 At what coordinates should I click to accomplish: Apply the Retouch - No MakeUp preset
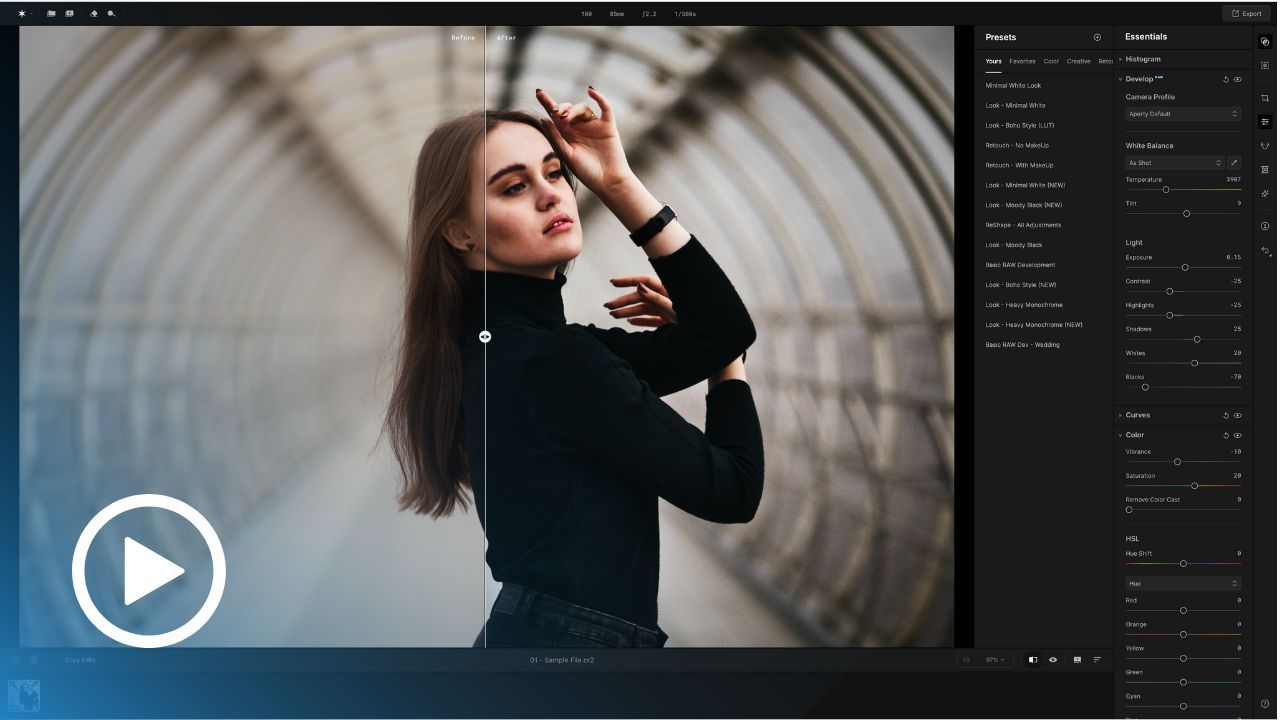1017,145
